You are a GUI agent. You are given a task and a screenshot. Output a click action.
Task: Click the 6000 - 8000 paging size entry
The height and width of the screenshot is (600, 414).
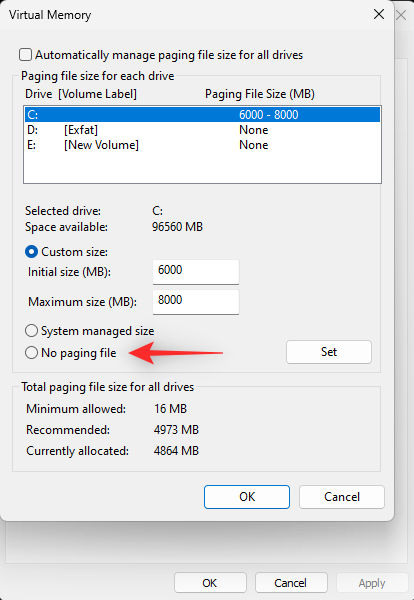269,114
